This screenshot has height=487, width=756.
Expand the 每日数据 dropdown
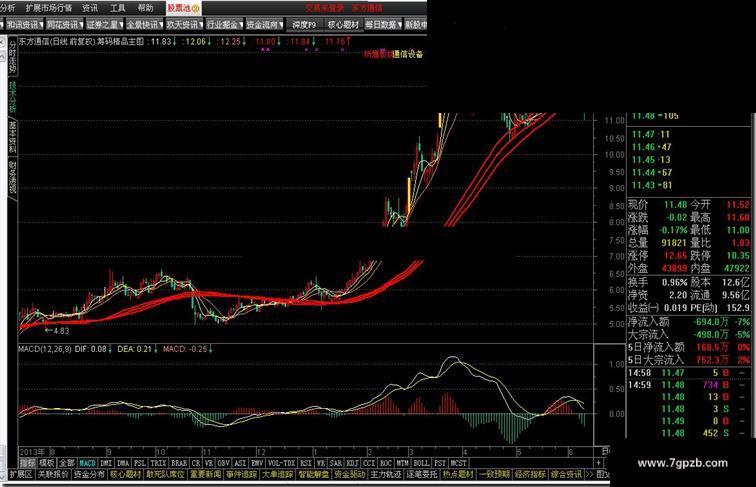tap(383, 24)
